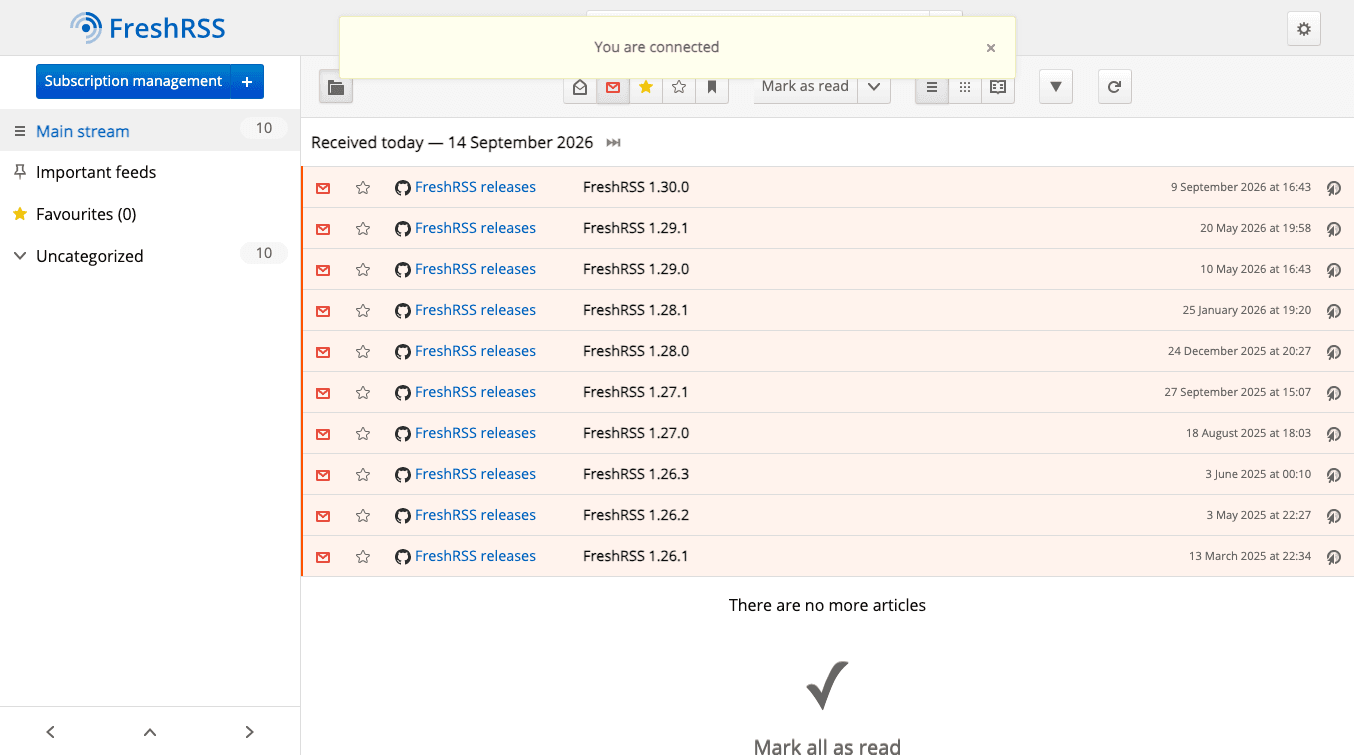The image size is (1354, 755).
Task: Open FreshRSS releases feed link on 1.28.0 row
Action: tap(466, 351)
